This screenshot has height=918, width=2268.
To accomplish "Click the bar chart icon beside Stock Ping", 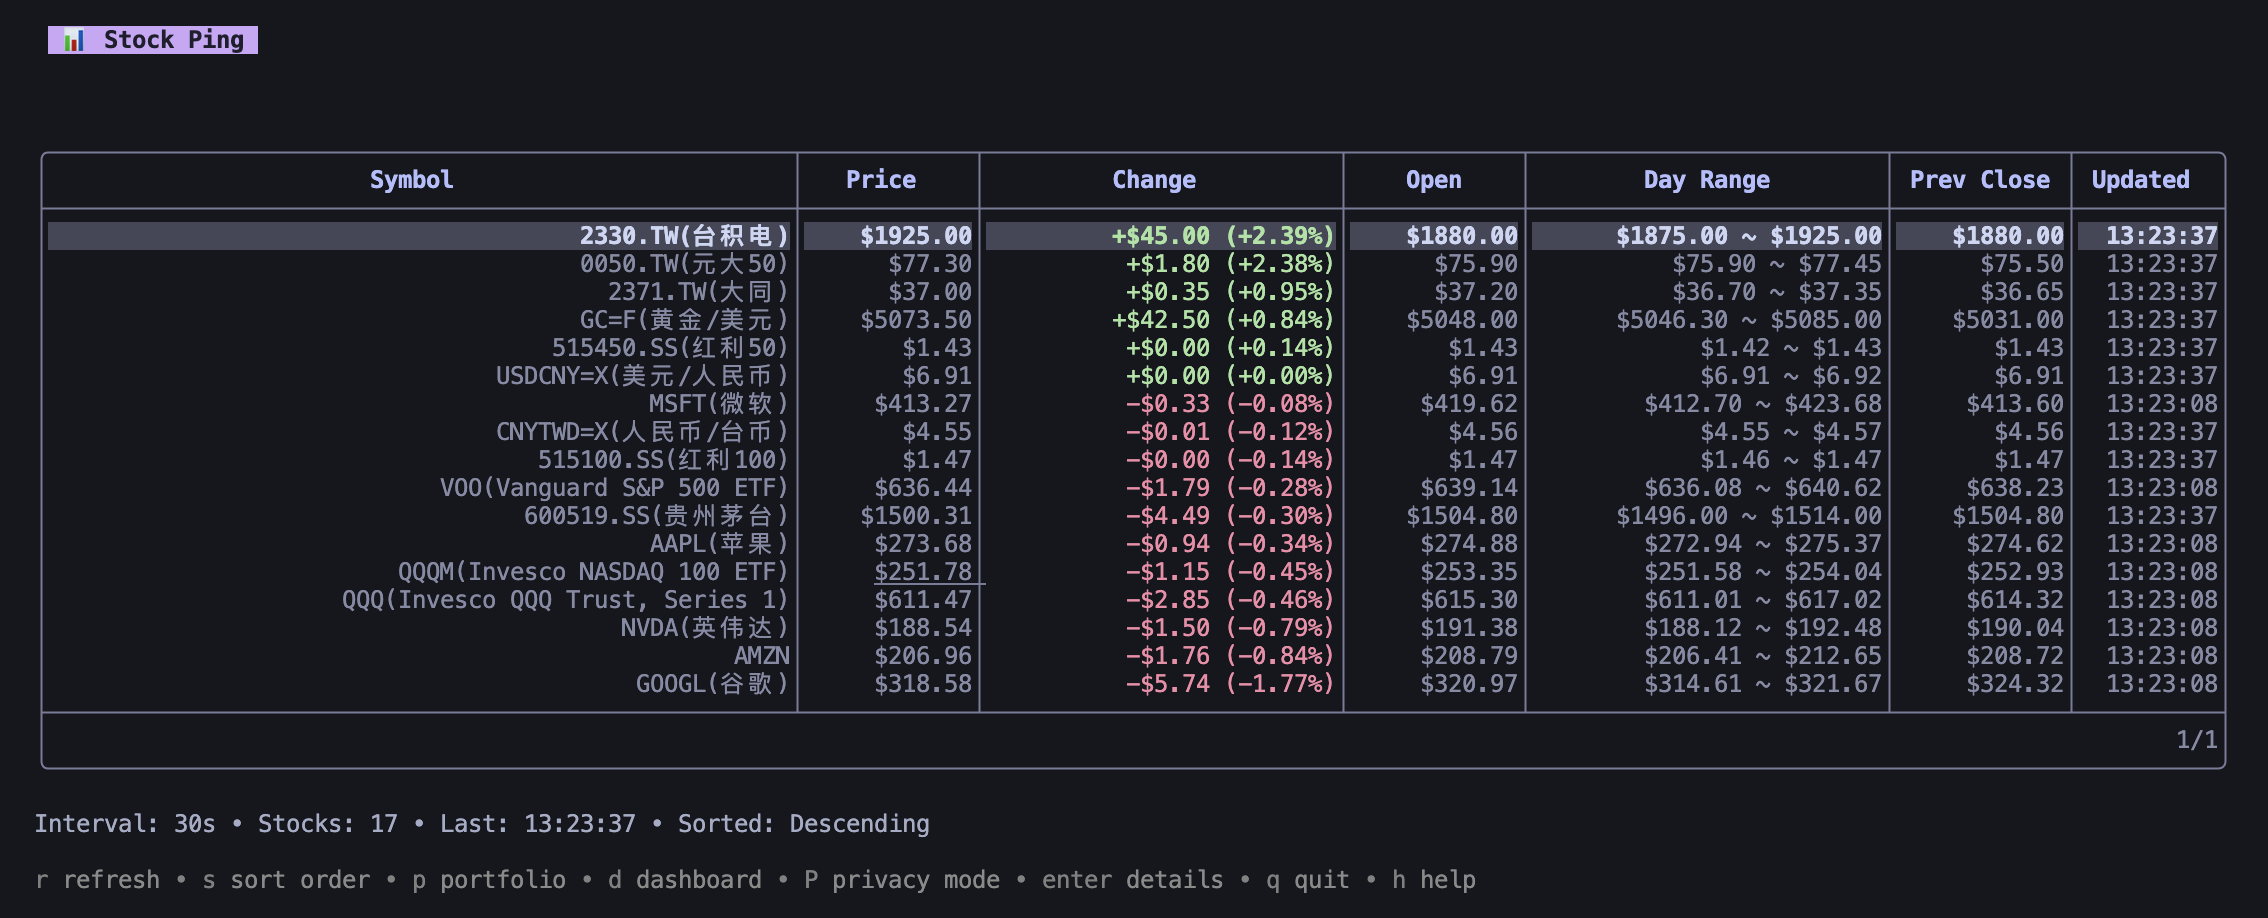I will tap(74, 40).
